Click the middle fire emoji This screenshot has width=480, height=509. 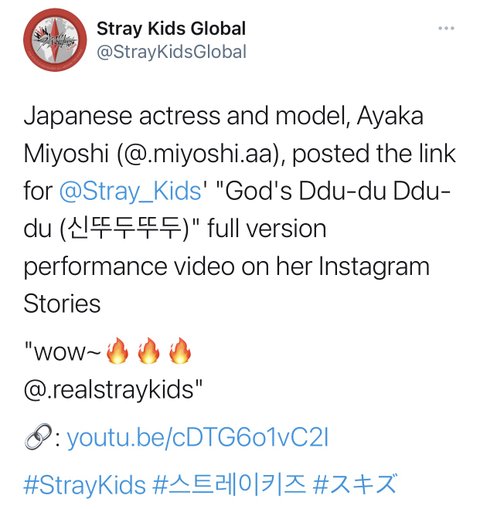(149, 350)
